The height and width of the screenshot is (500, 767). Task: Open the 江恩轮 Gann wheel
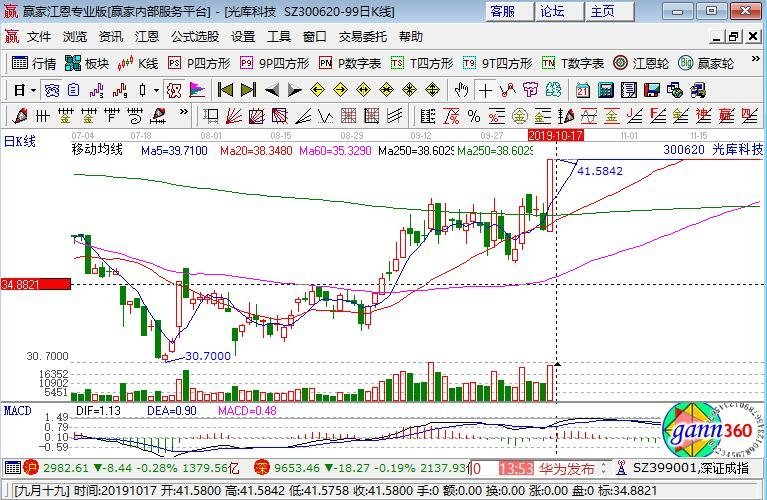tap(641, 64)
